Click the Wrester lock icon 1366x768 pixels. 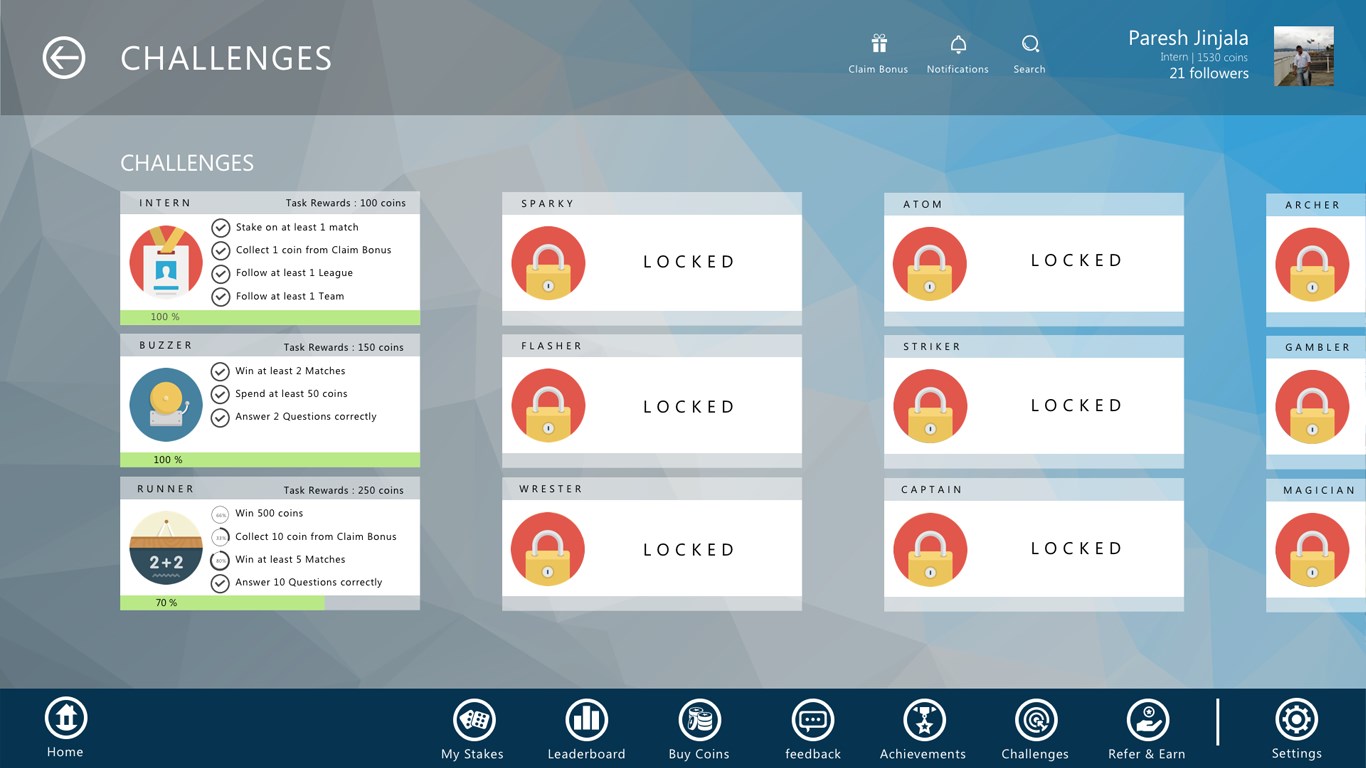[548, 549]
